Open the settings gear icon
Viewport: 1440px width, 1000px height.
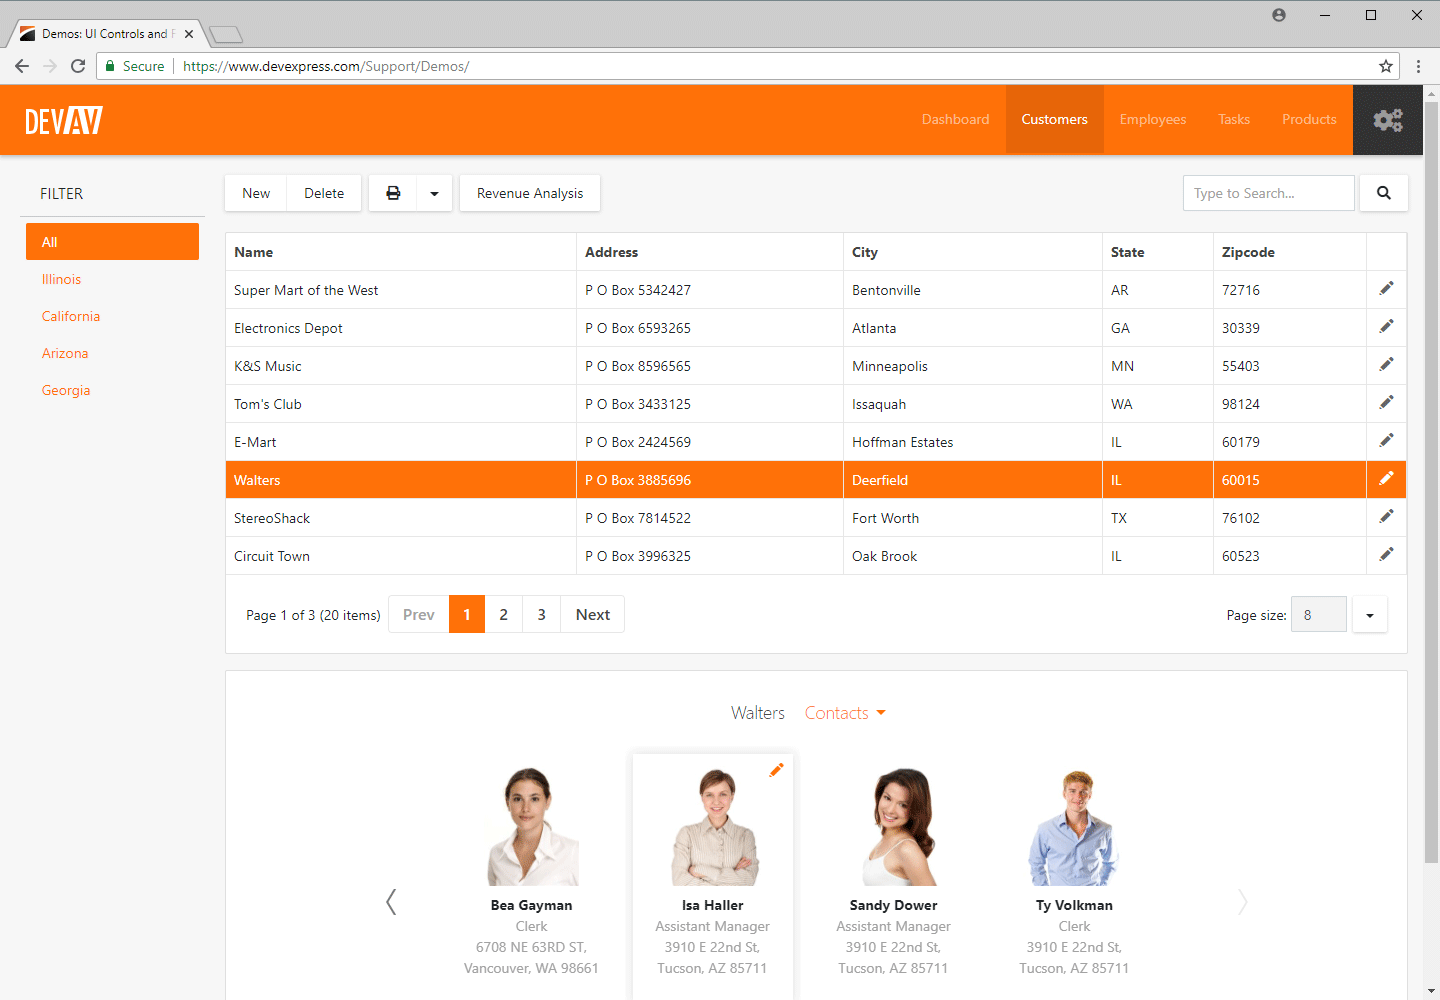point(1388,119)
